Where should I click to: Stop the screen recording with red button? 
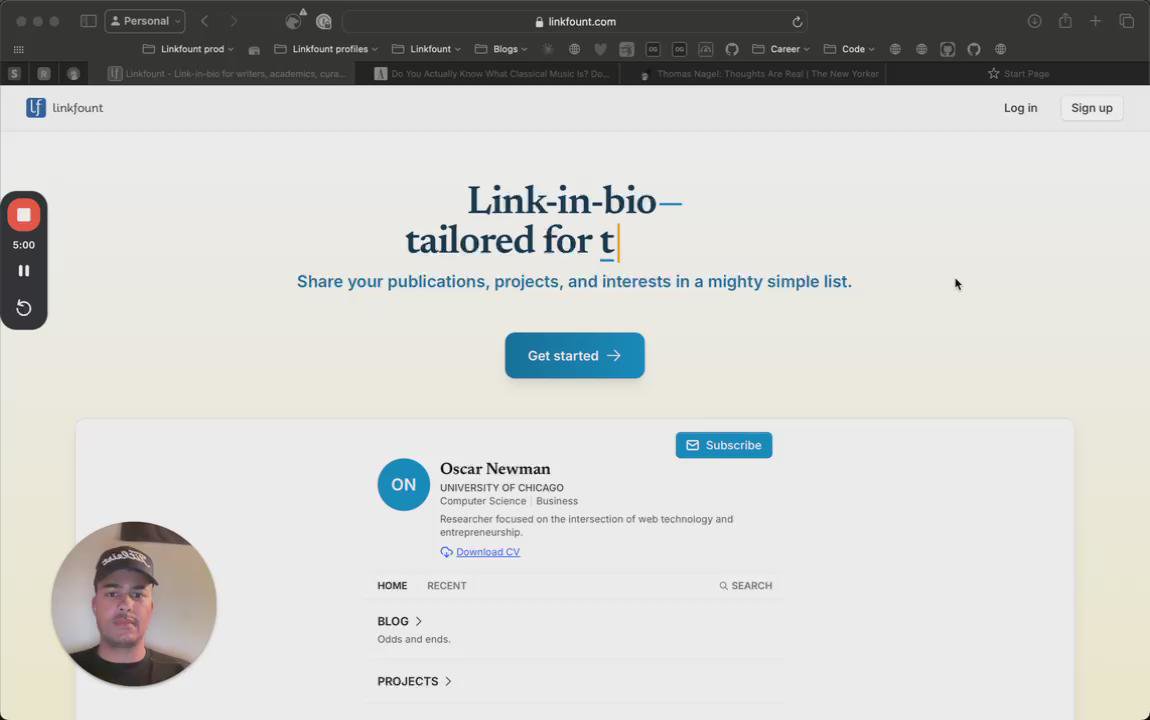23,215
